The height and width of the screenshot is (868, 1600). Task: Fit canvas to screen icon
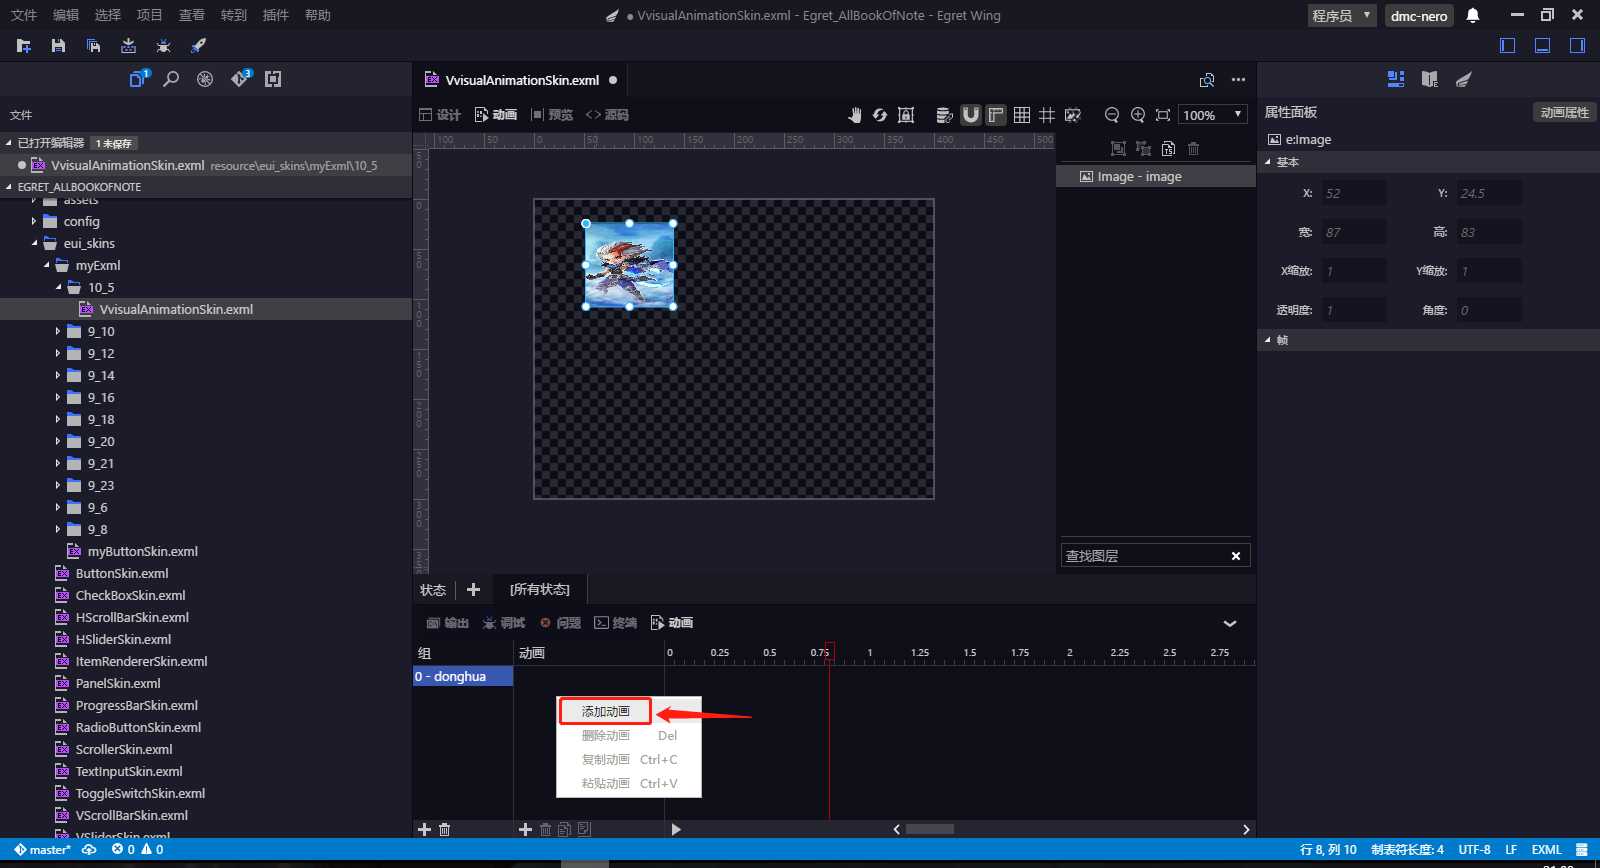1163,115
